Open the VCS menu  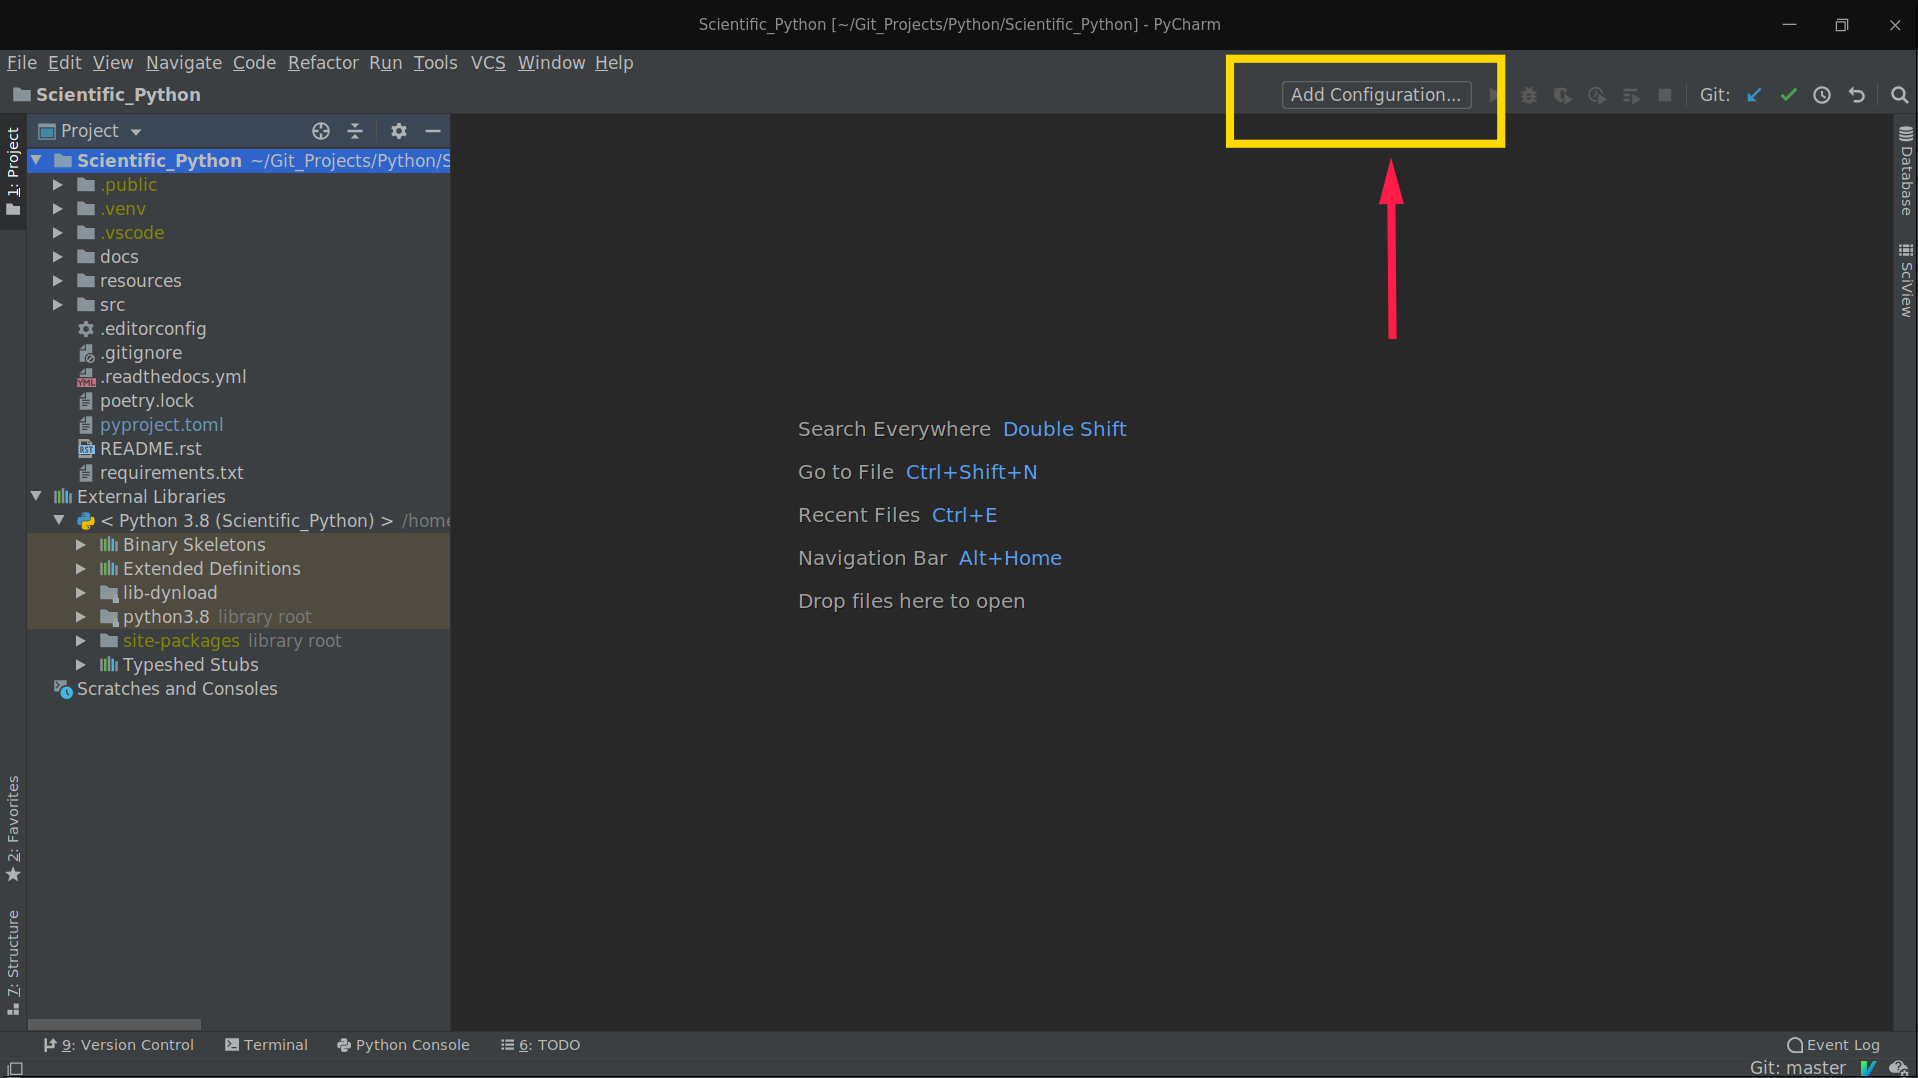click(488, 63)
